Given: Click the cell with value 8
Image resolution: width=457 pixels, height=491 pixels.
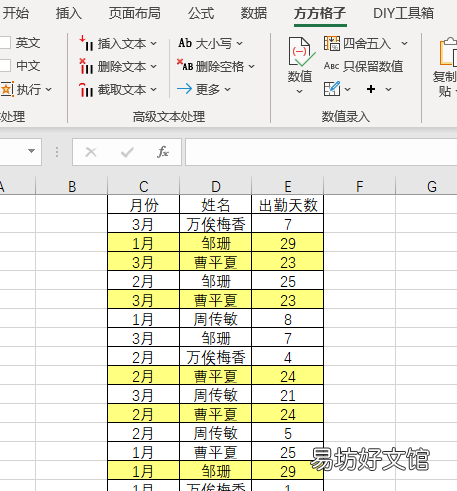Looking at the screenshot, I should coord(288,319).
